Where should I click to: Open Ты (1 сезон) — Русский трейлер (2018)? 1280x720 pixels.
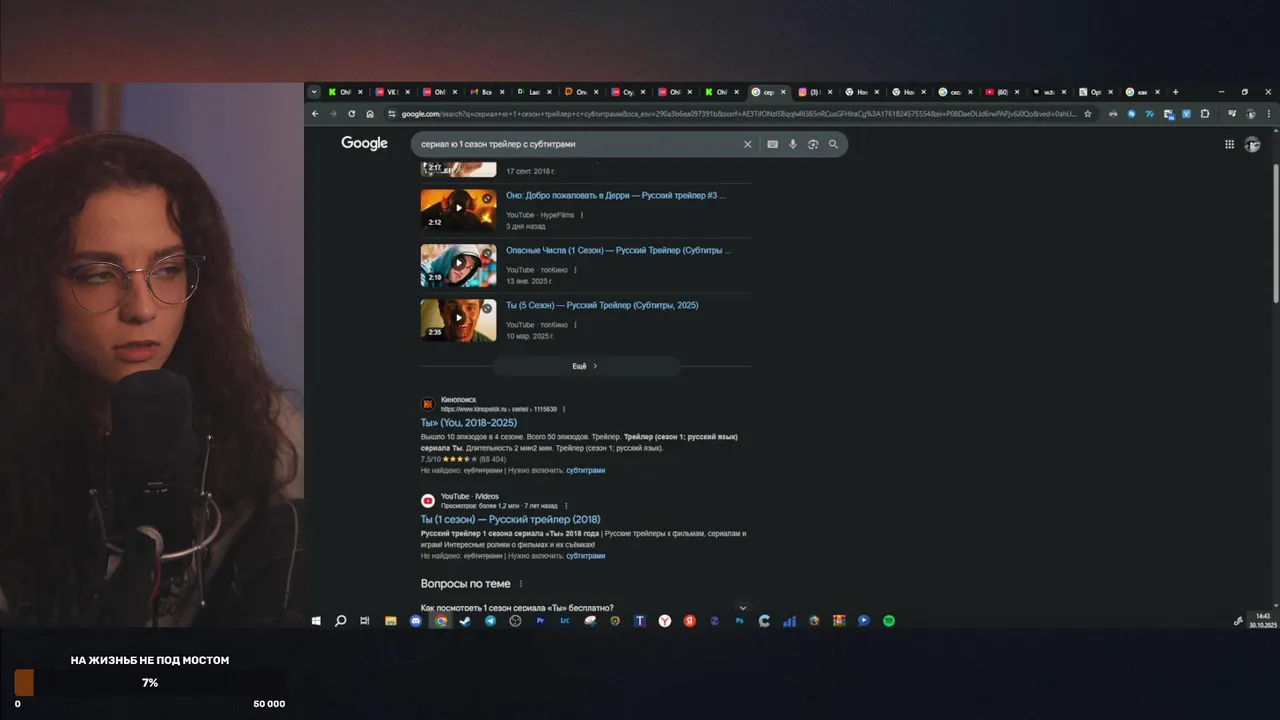coord(511,520)
